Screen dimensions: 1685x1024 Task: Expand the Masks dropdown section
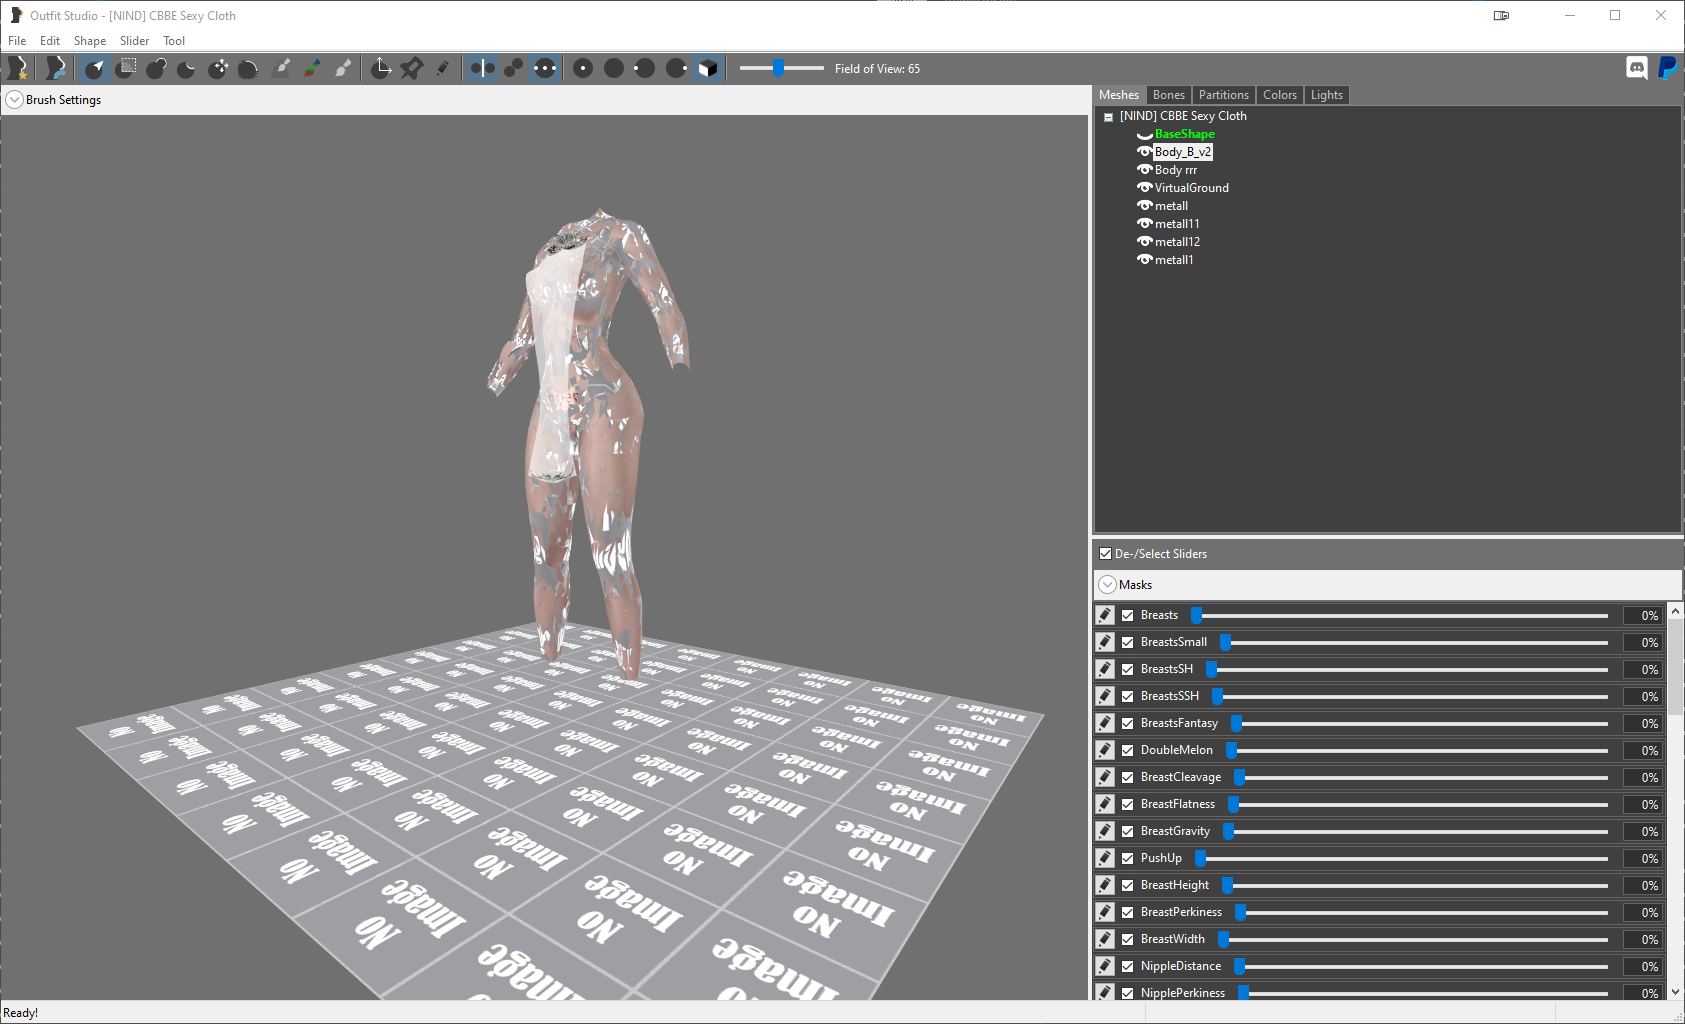[x=1107, y=585]
